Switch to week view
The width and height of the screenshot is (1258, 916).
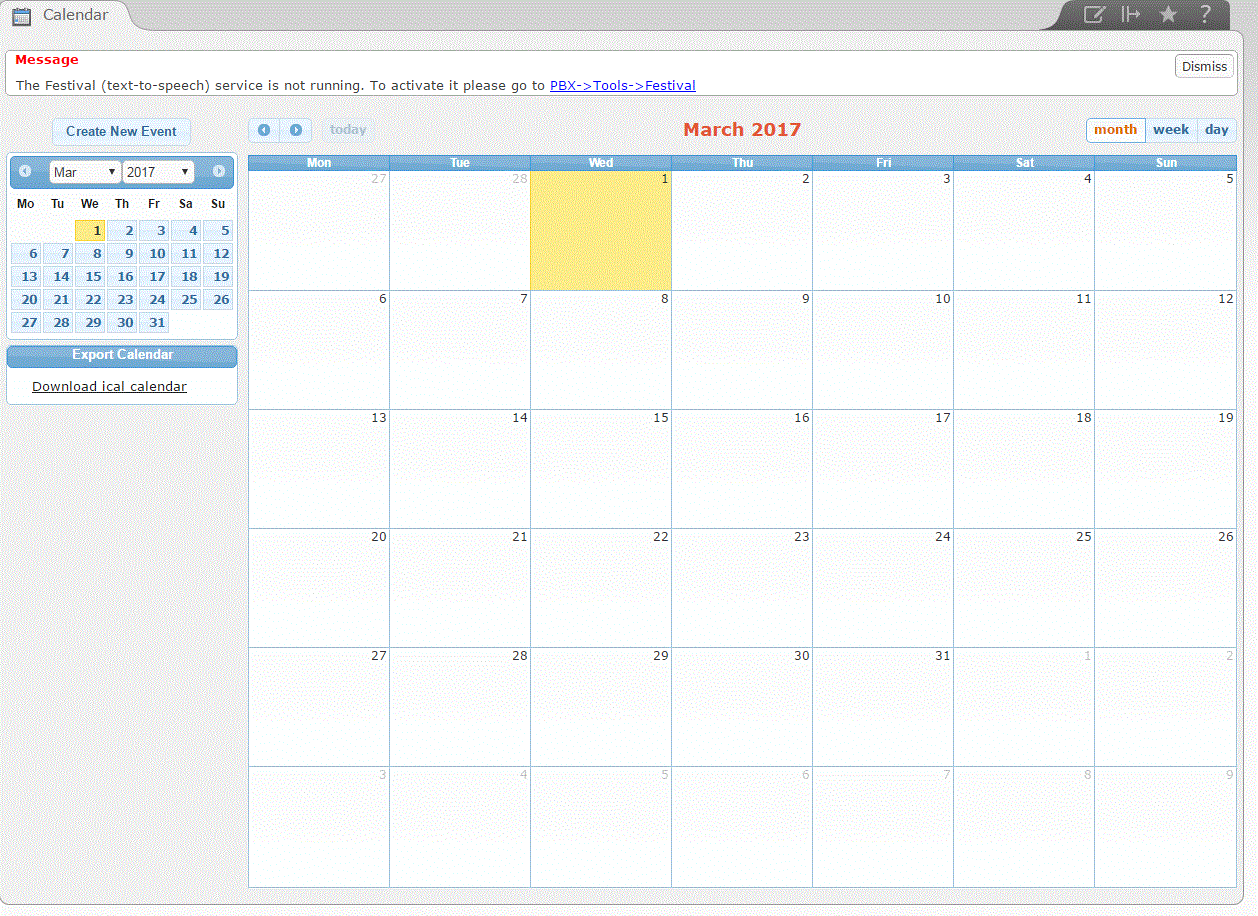point(1171,130)
